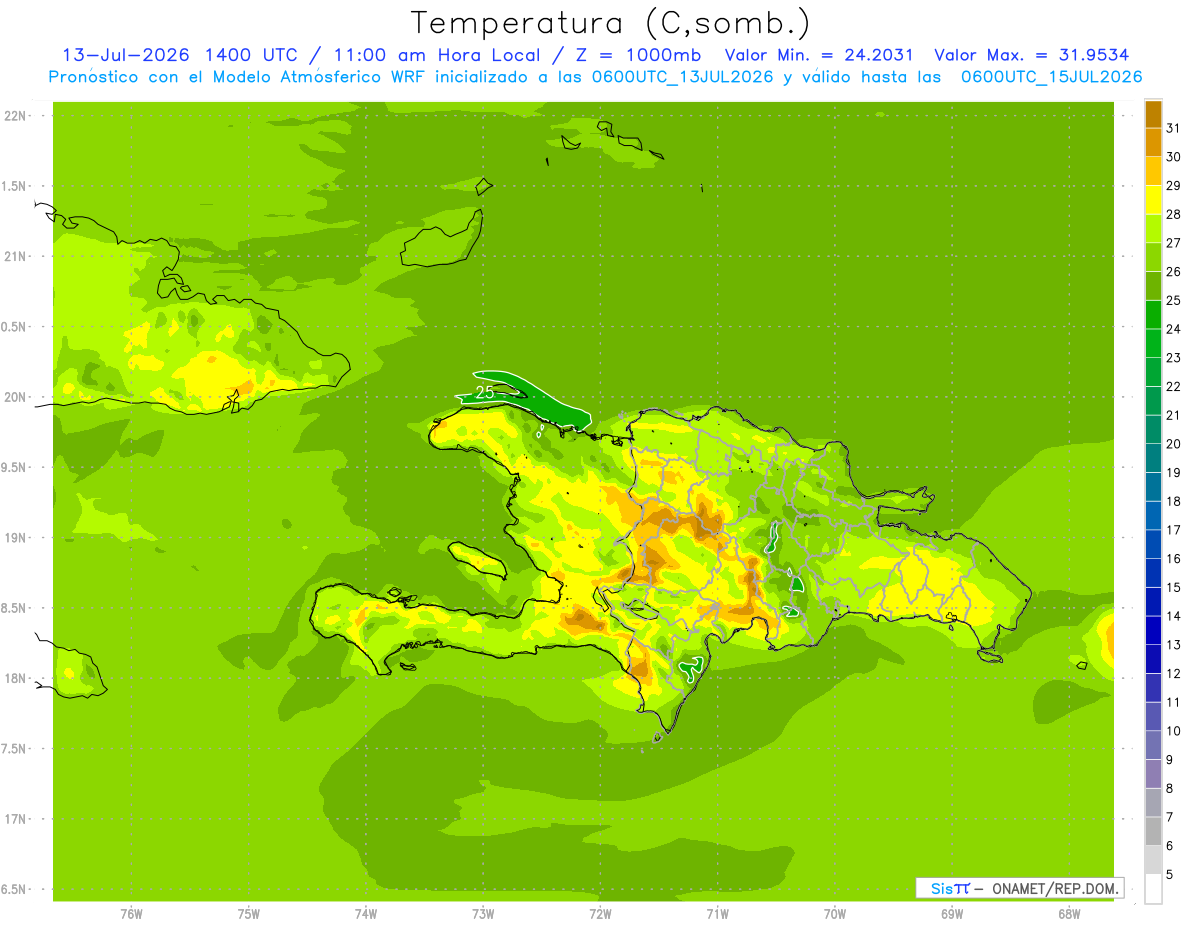Viewport: 1200px width, 927px height.
Task: Click the 'Temperatura (C,somb.)' title
Action: point(610,23)
